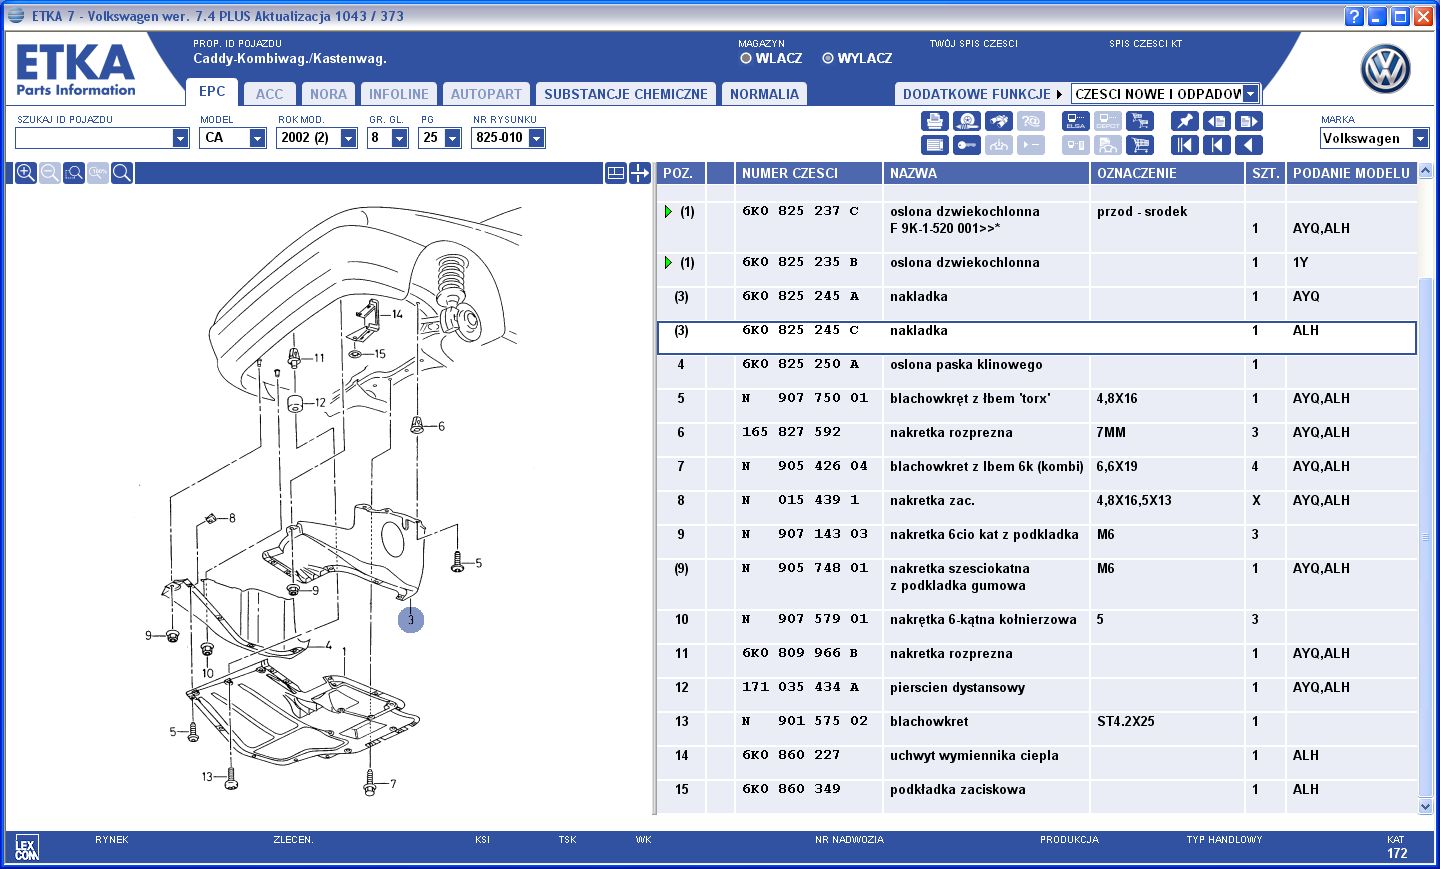Image resolution: width=1440 pixels, height=869 pixels.
Task: Open the list view icon
Action: (x=934, y=145)
